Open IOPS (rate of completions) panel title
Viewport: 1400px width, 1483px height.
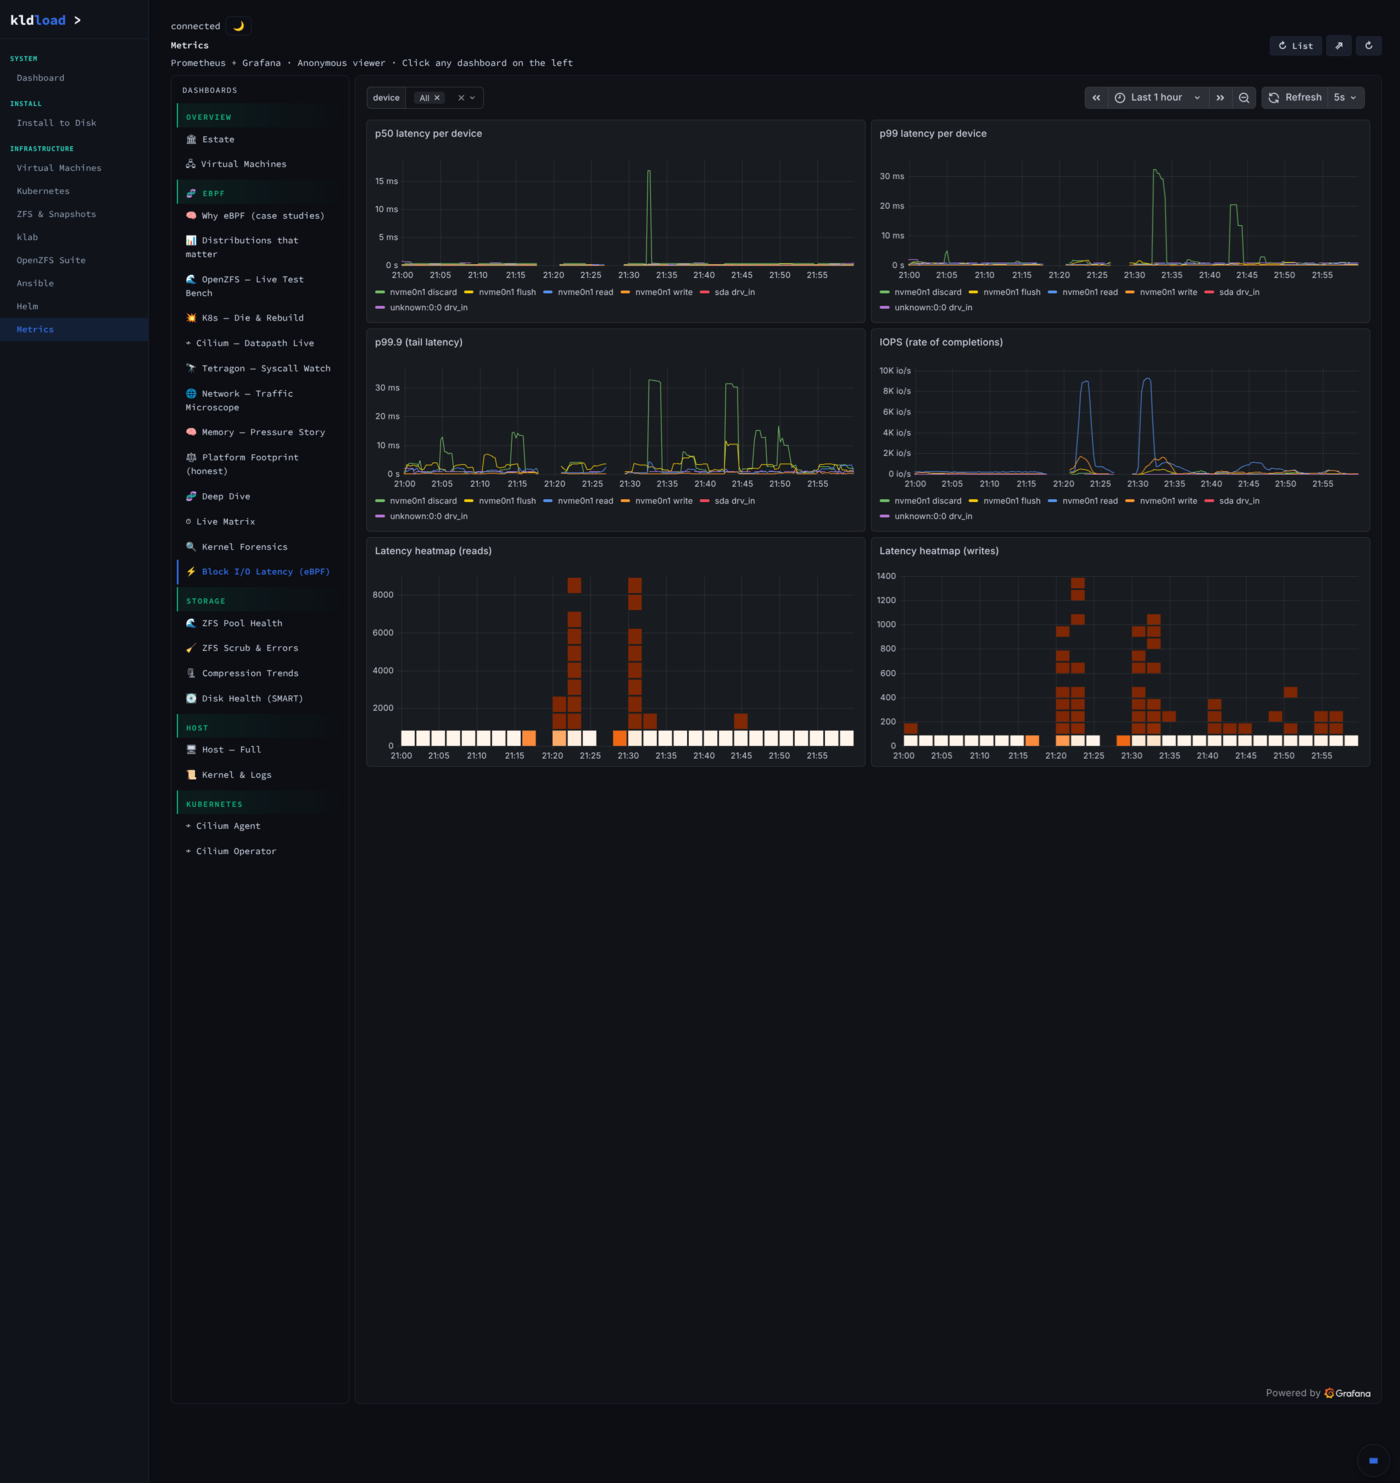(941, 342)
